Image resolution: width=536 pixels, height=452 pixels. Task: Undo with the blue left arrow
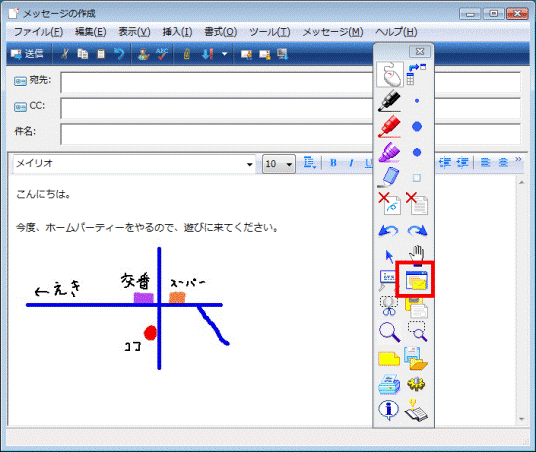(x=389, y=231)
